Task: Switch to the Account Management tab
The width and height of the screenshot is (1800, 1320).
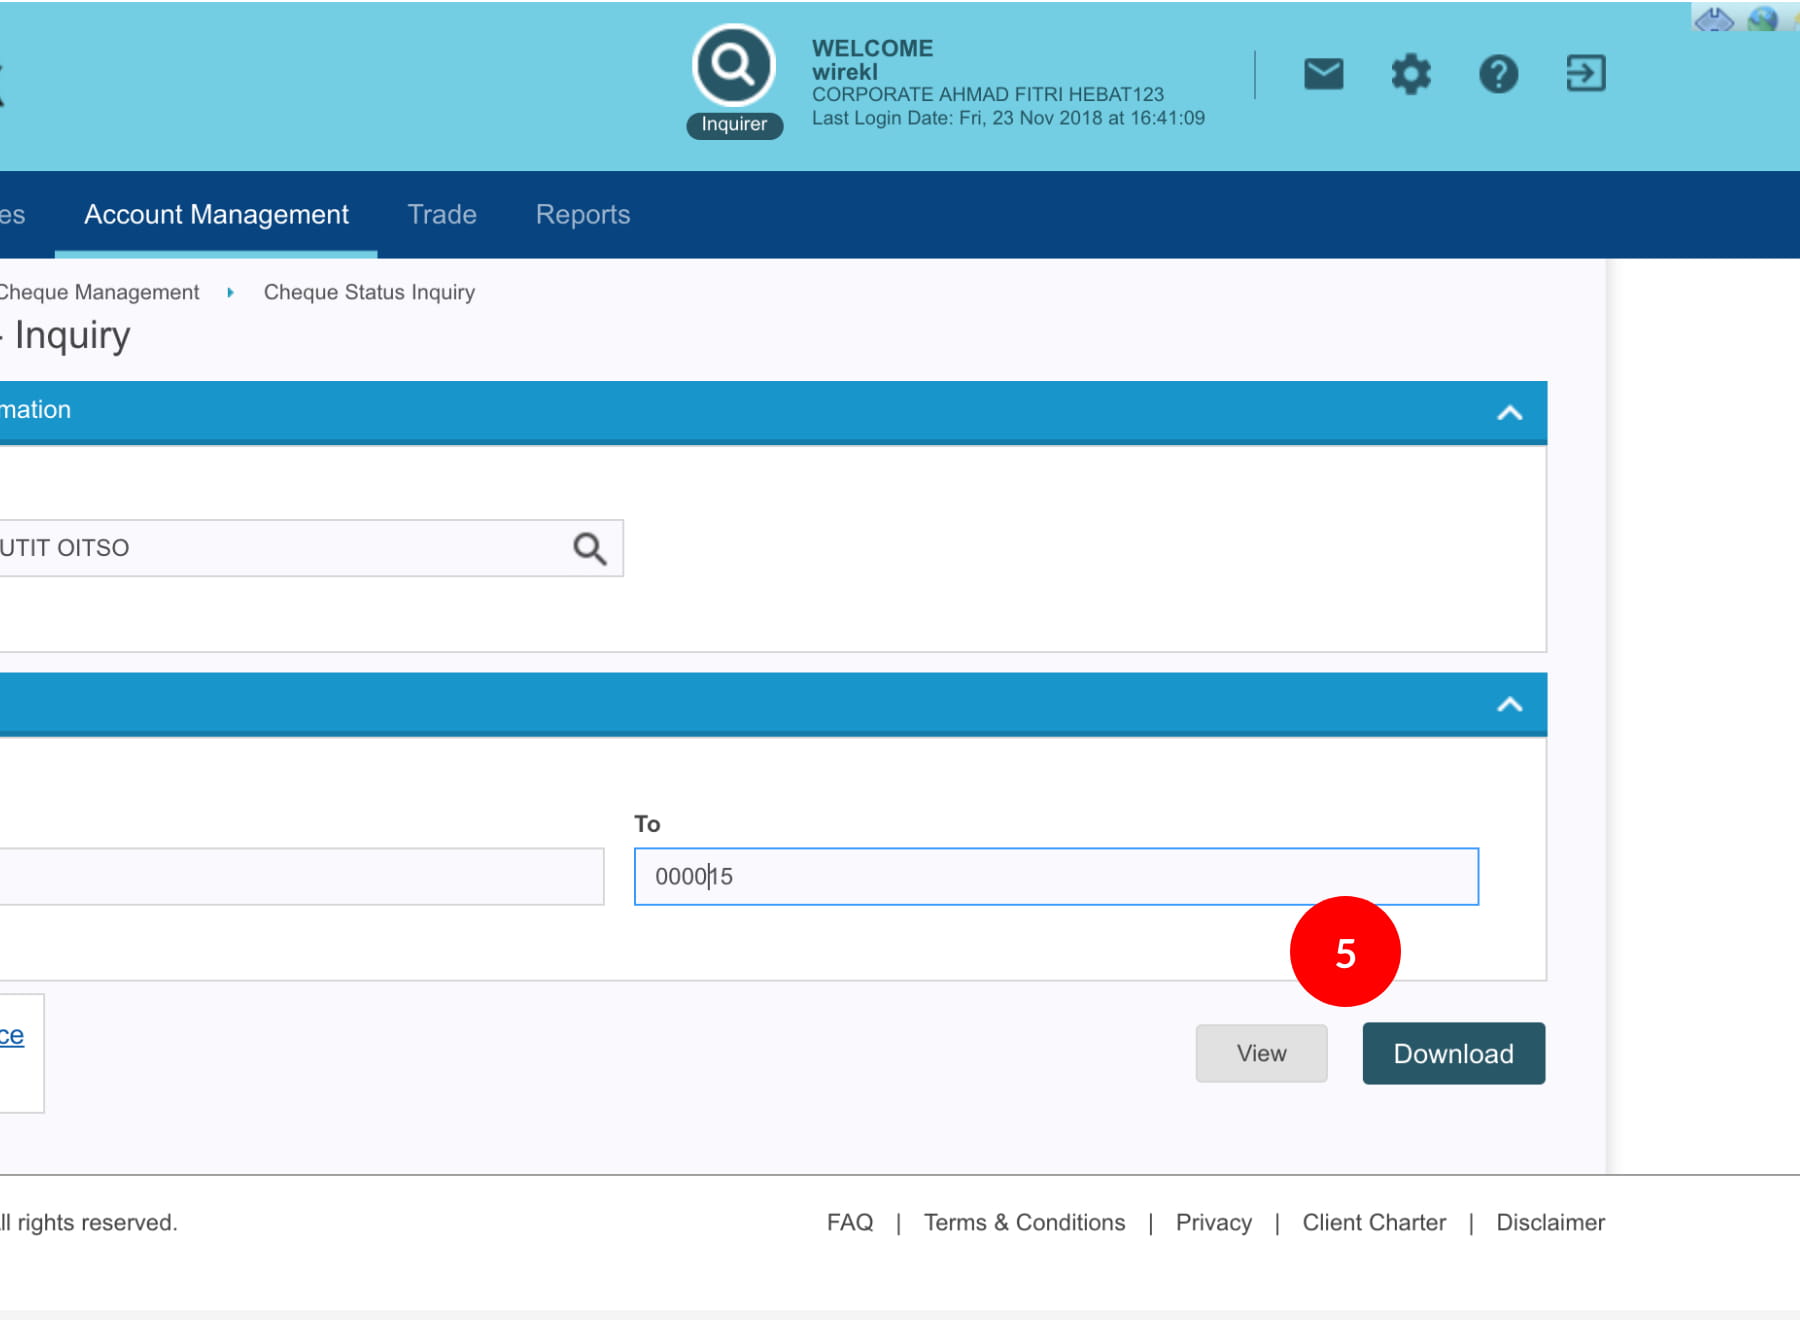Action: (x=216, y=215)
